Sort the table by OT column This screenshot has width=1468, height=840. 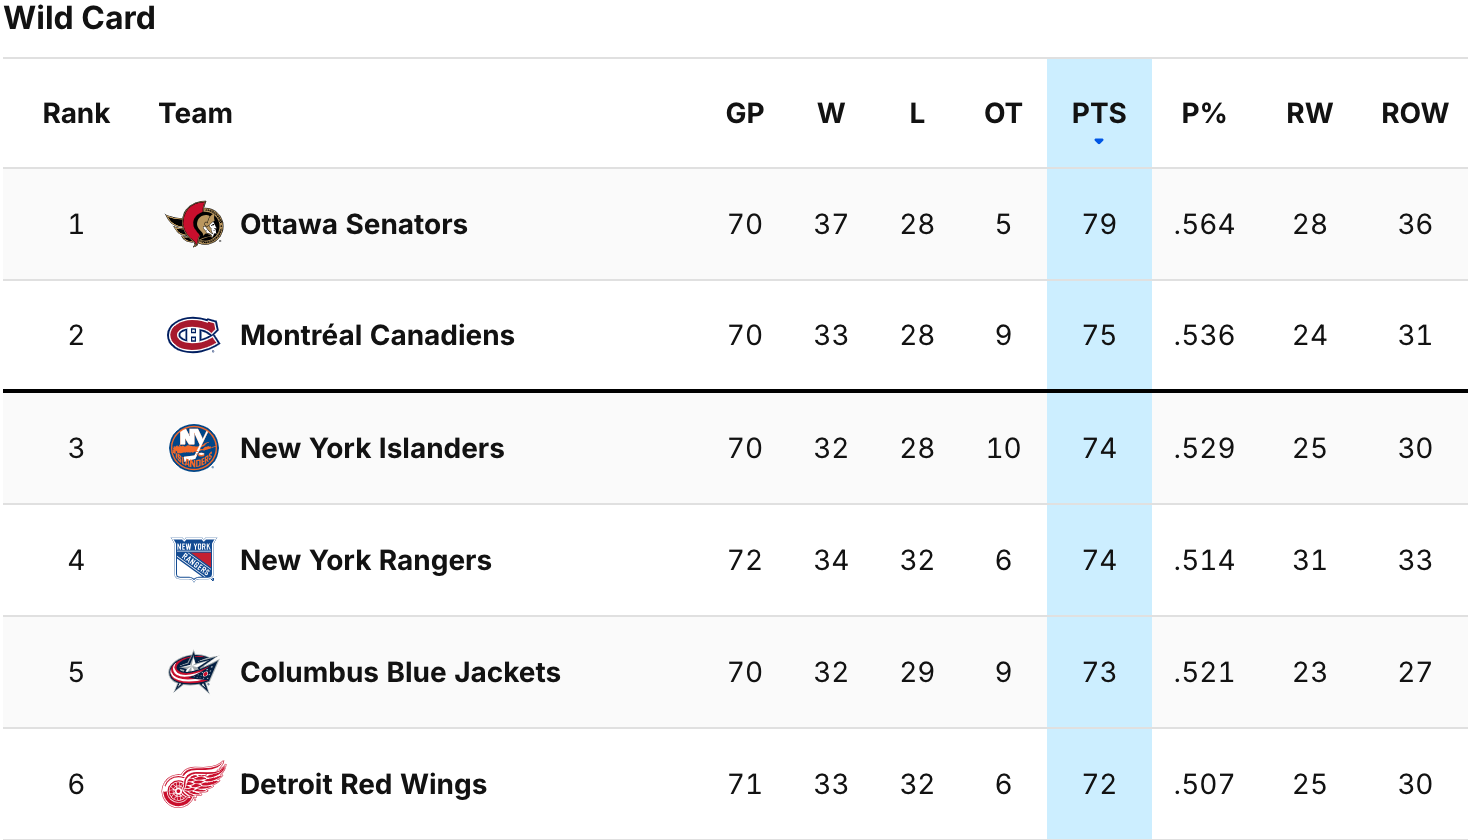[1003, 114]
